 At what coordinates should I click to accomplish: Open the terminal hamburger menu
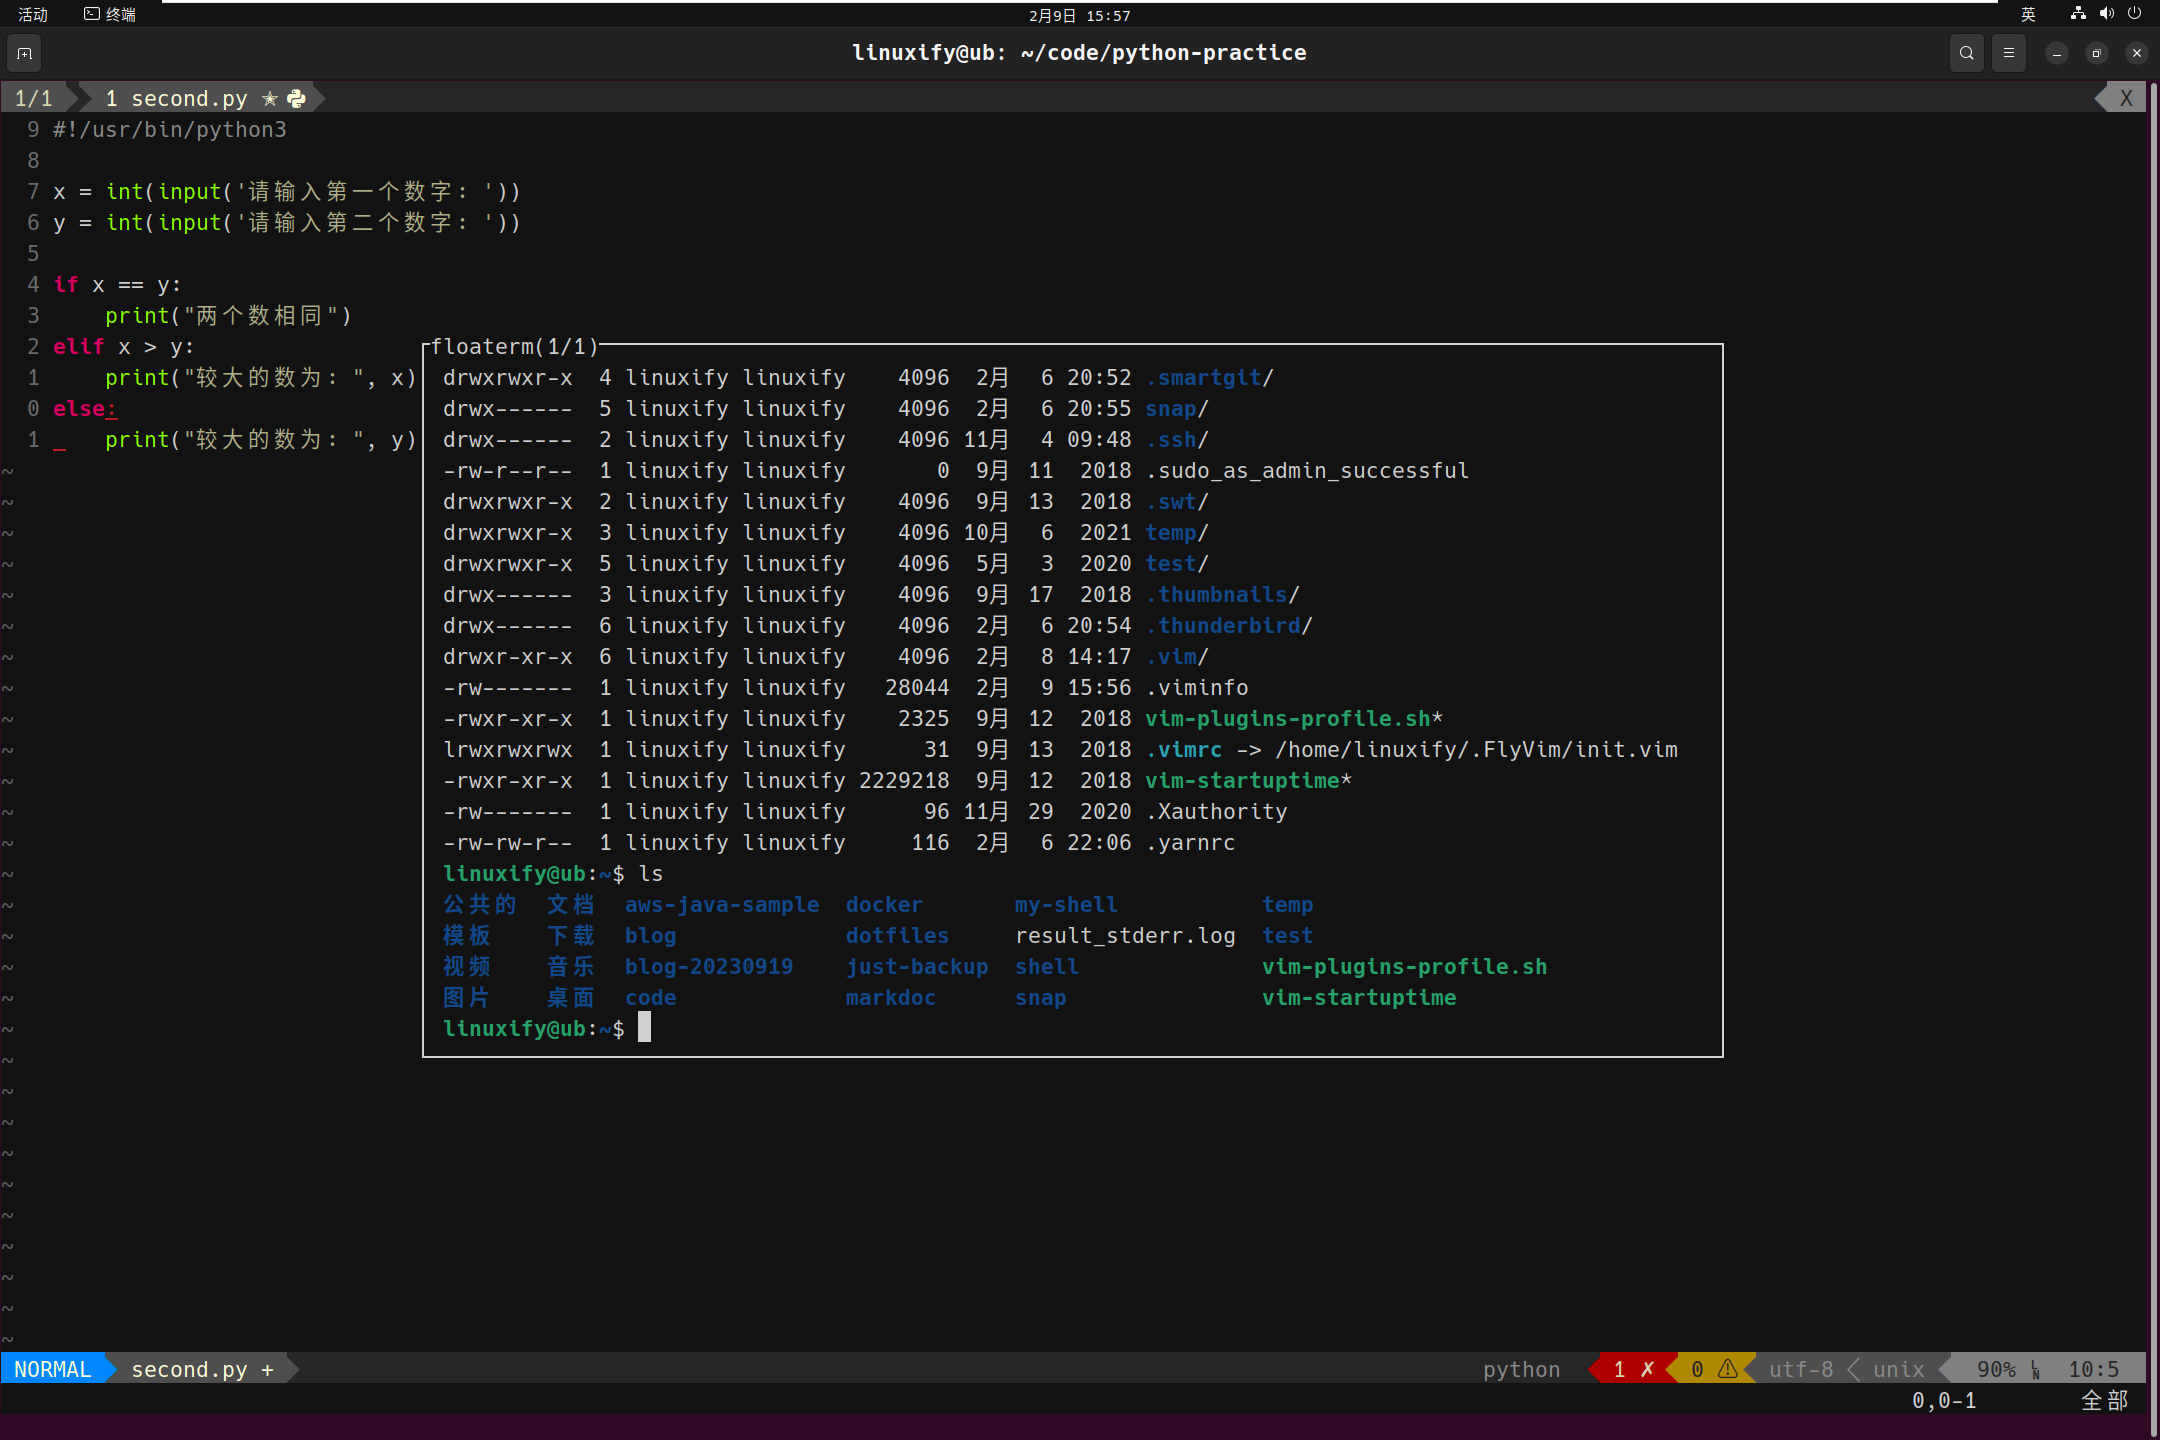pos(2008,53)
